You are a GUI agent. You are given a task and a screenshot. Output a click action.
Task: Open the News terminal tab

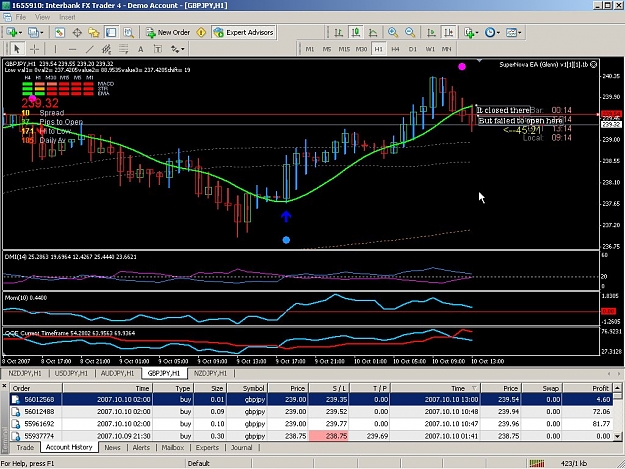112,447
